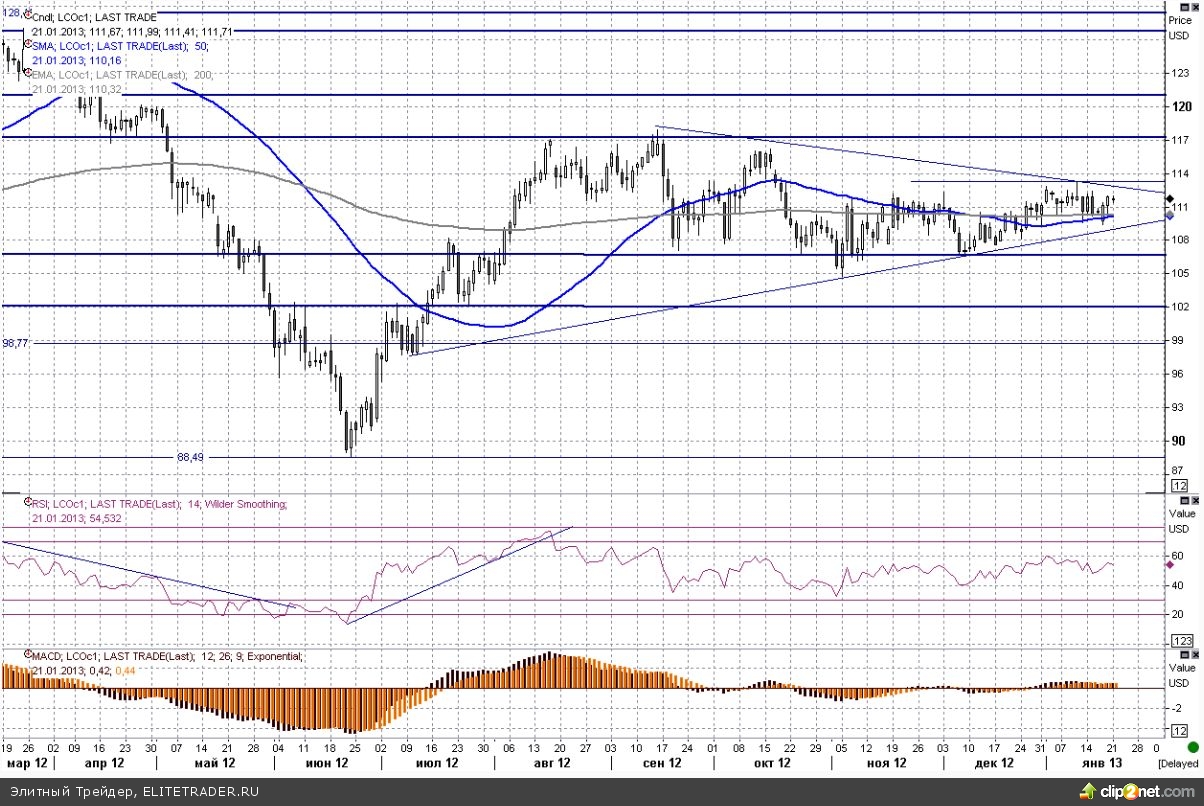Click the SMA 50 legend icon
The image size is (1204, 806).
[x=26, y=45]
